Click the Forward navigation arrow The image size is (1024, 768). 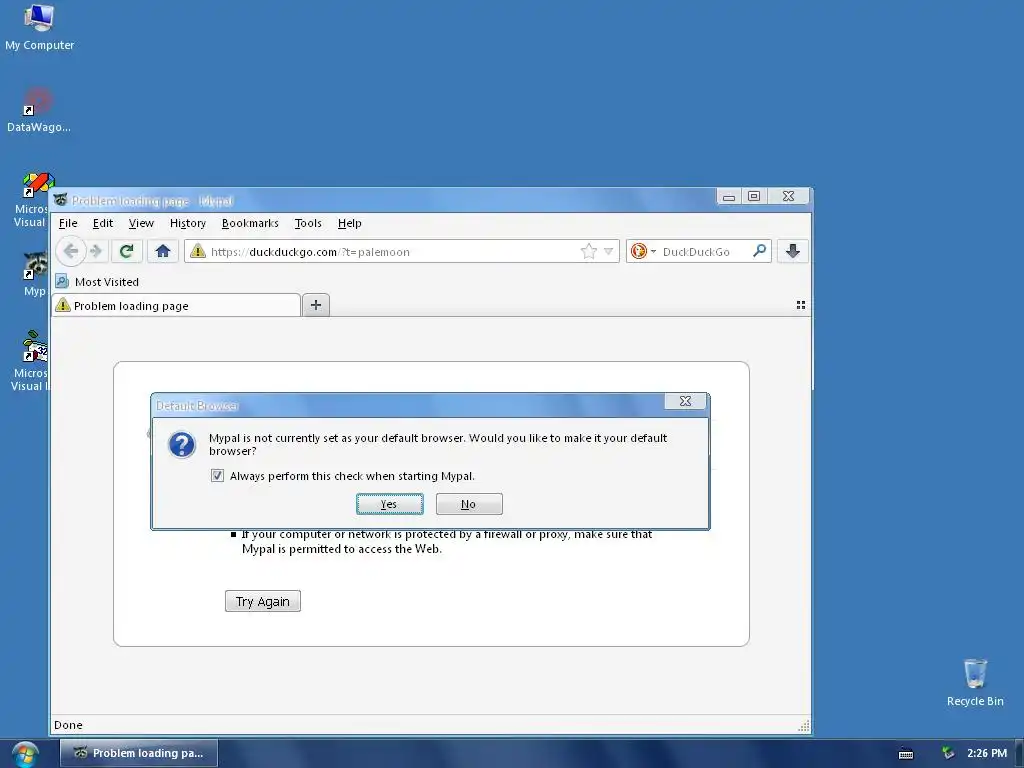(97, 251)
